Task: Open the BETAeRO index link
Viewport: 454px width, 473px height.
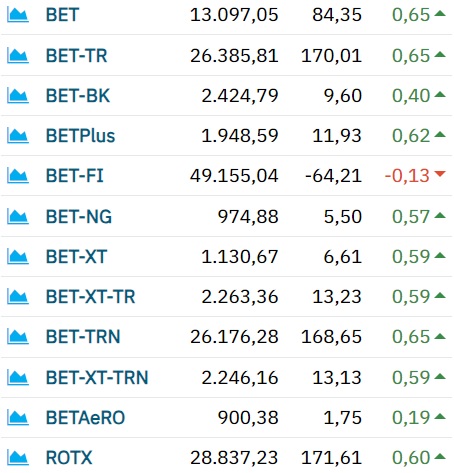Action: 85,418
